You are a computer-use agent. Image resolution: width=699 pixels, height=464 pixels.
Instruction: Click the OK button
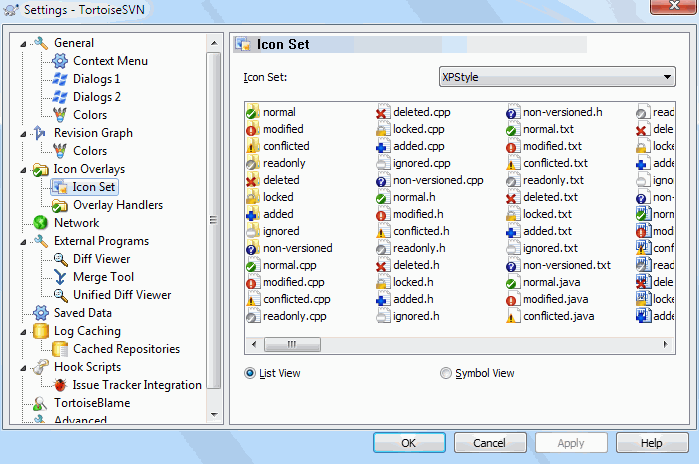(x=409, y=443)
